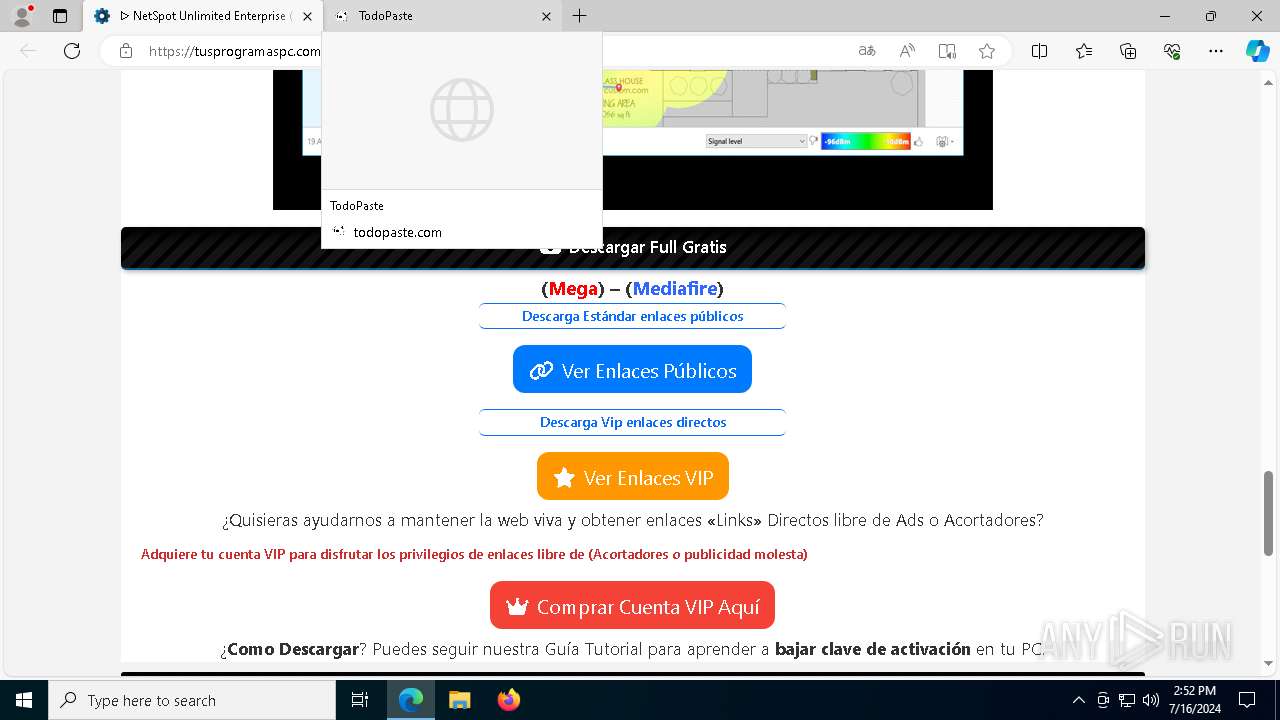
Task: Open the volume control tray icon
Action: click(x=1151, y=700)
